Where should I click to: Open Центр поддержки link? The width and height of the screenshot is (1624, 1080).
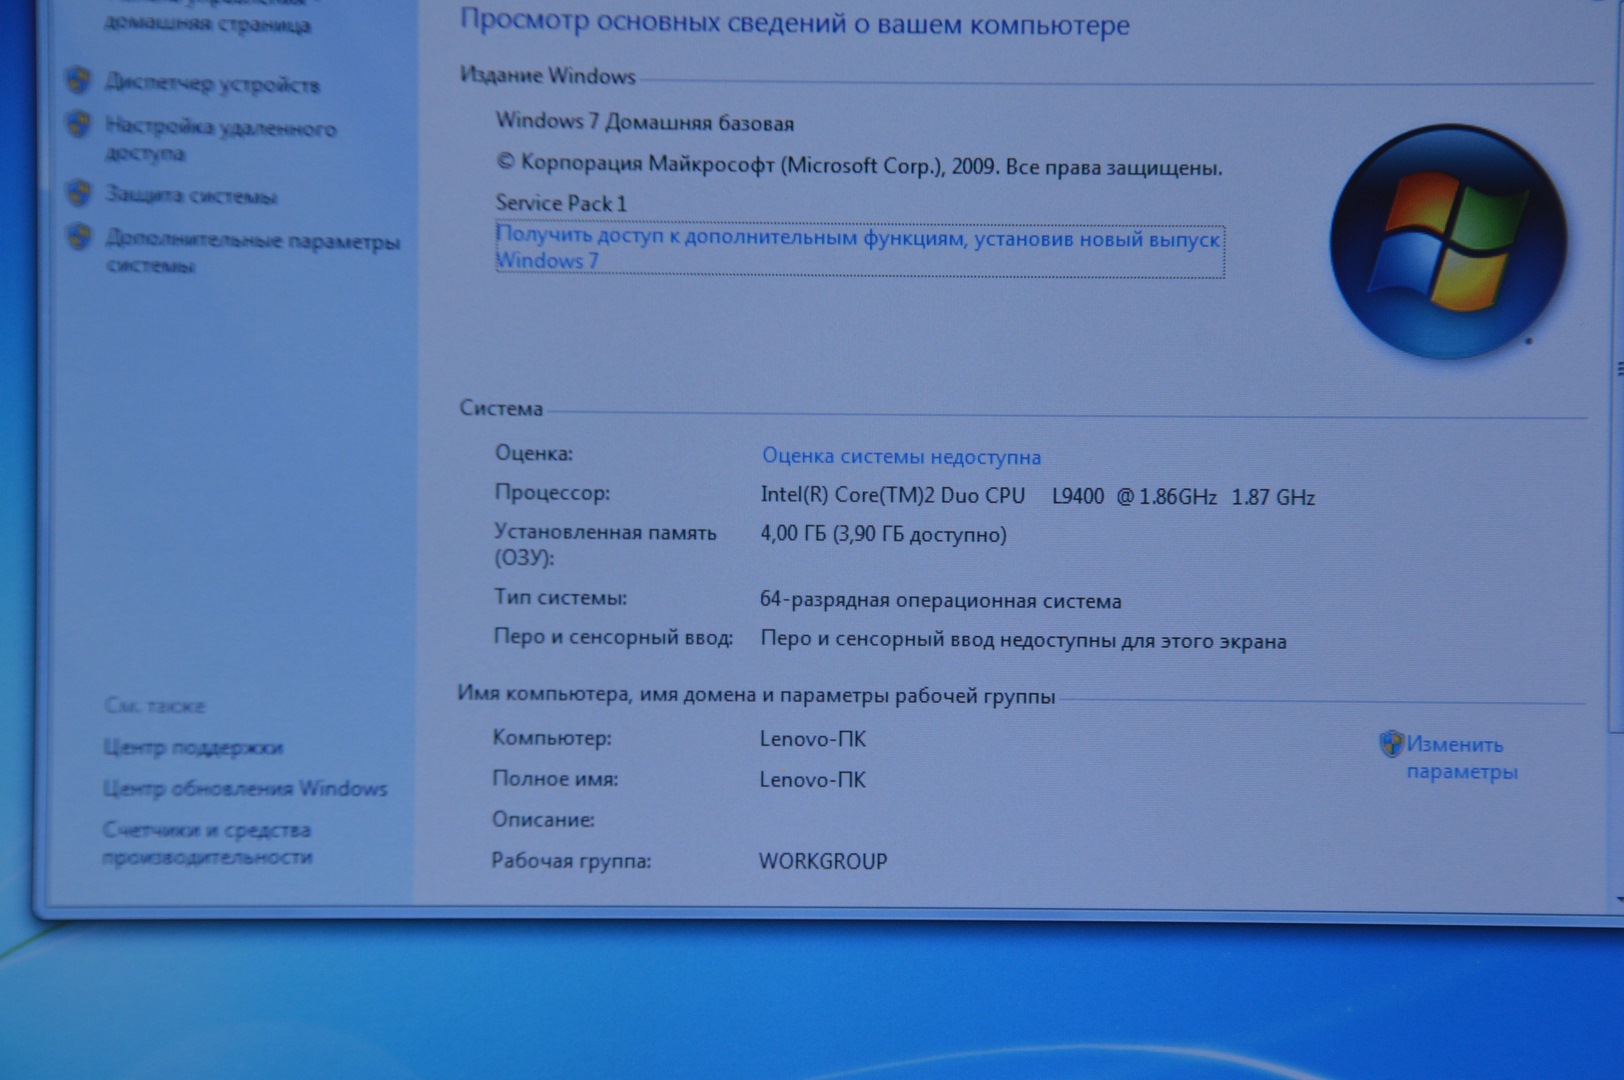pyautogui.click(x=193, y=748)
